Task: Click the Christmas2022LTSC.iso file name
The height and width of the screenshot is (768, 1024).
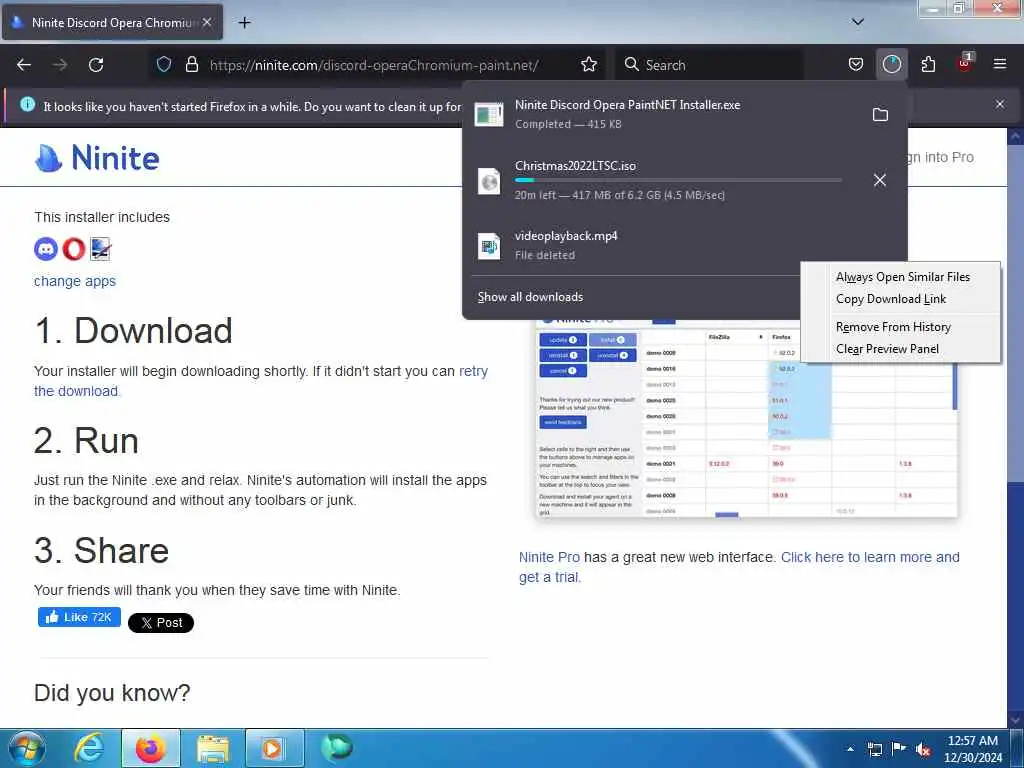Action: pos(575,166)
